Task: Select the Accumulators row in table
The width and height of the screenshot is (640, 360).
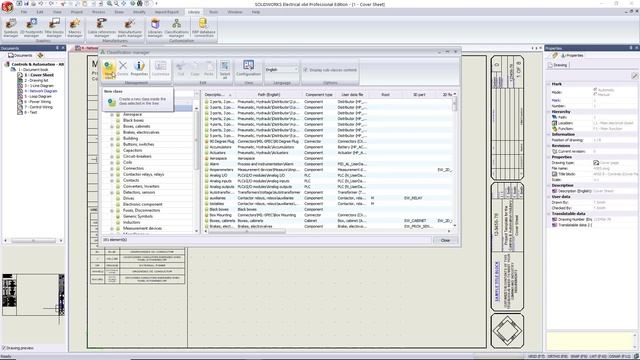Action: click(x=329, y=147)
